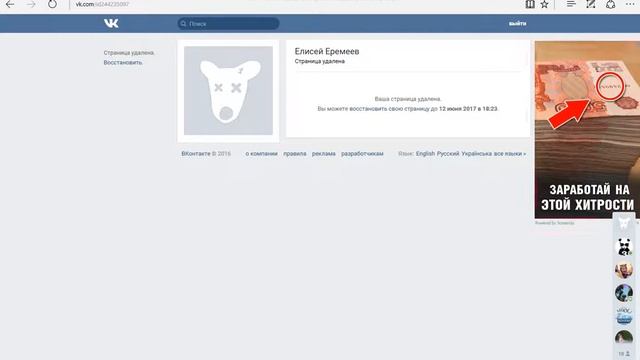Click the ВКонтакте footer link
Image resolution: width=640 pixels, height=360 pixels.
coord(196,154)
